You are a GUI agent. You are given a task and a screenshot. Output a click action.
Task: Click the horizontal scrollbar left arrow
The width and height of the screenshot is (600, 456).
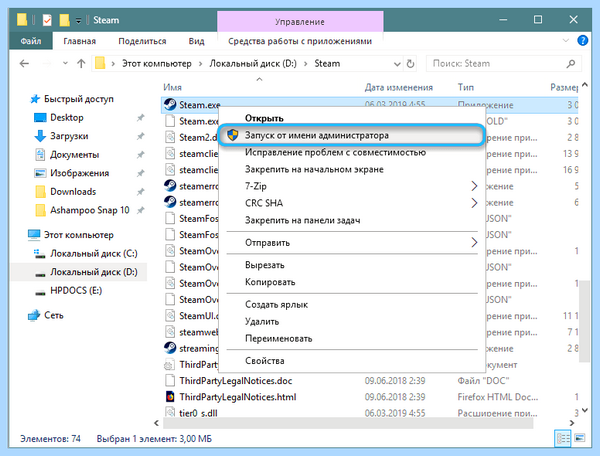coord(156,423)
